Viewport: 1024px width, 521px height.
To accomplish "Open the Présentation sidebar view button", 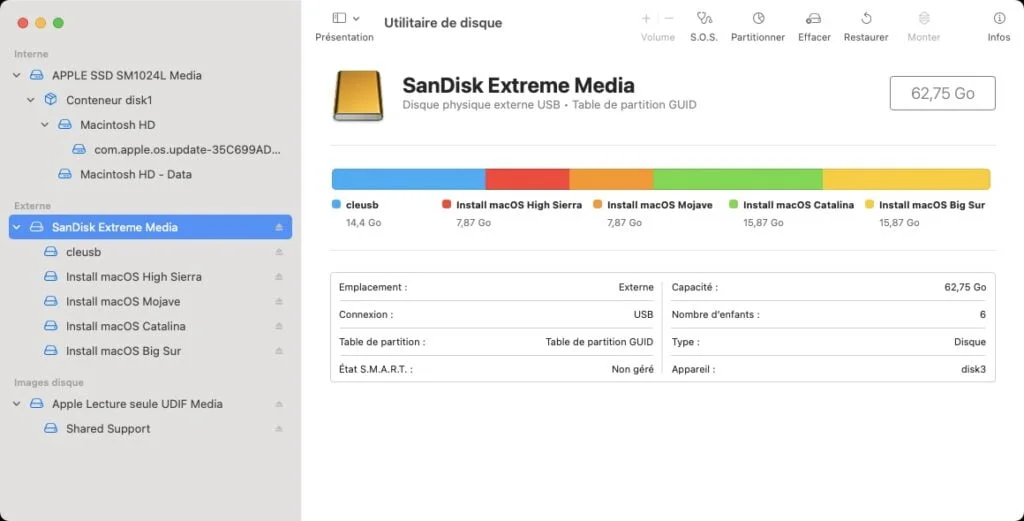I will click(339, 18).
